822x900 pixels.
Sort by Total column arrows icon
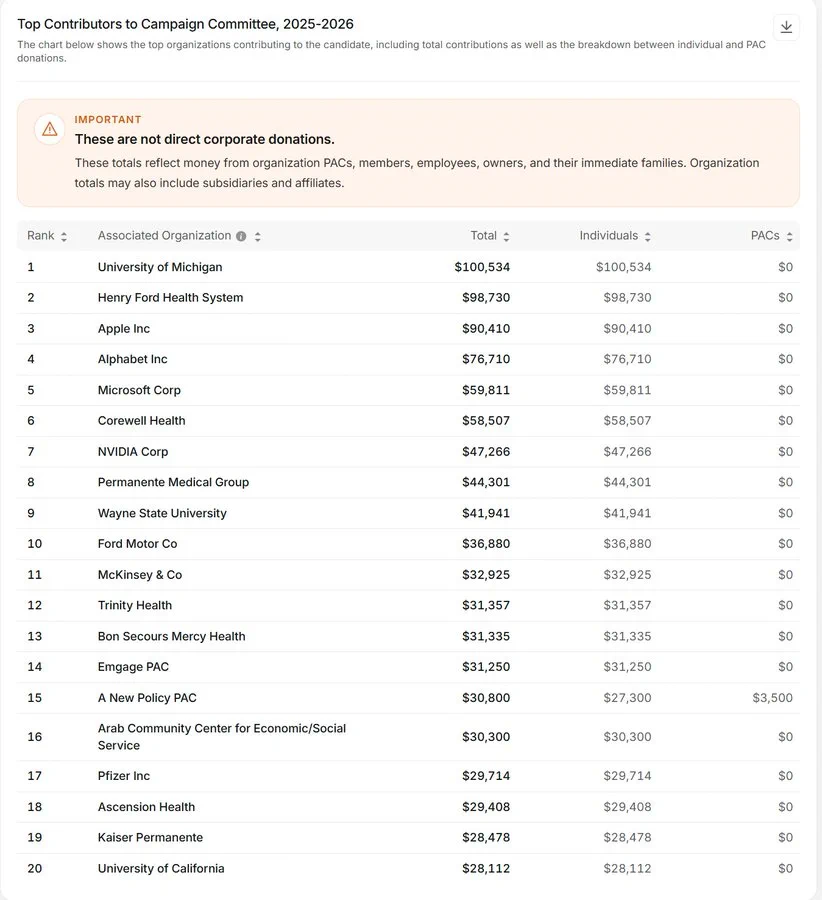[x=506, y=236]
